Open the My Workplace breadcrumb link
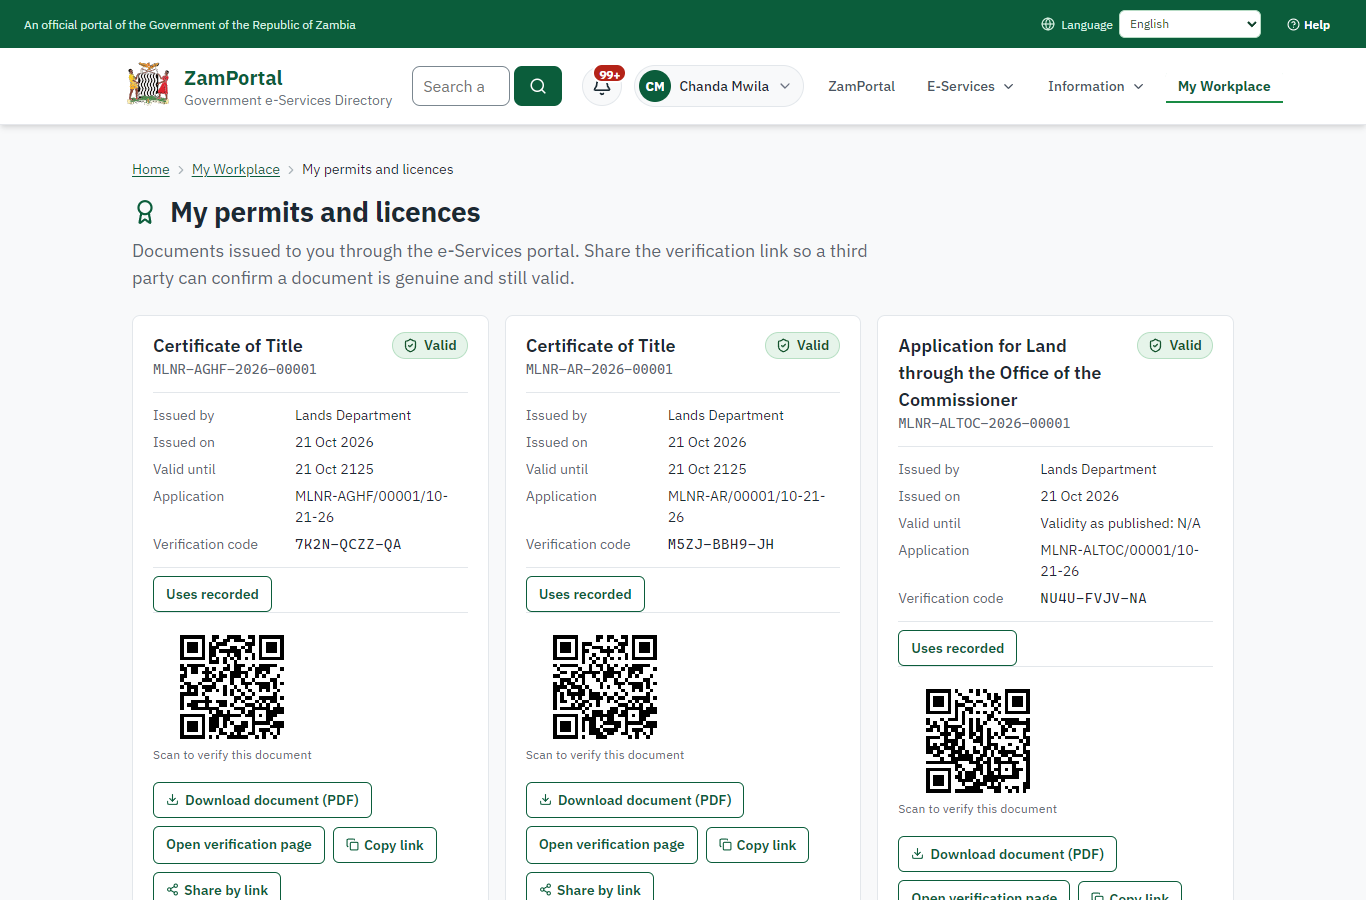This screenshot has width=1366, height=900. [x=236, y=169]
